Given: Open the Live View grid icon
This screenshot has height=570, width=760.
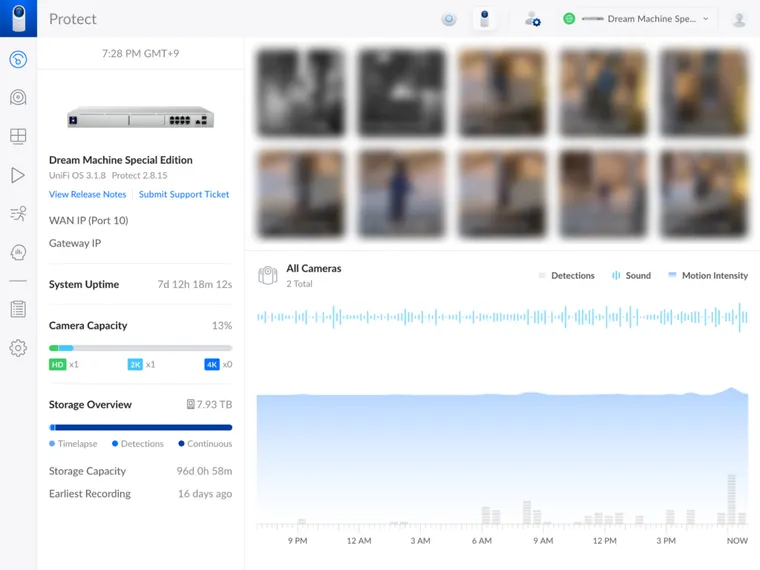Looking at the screenshot, I should pos(18,136).
